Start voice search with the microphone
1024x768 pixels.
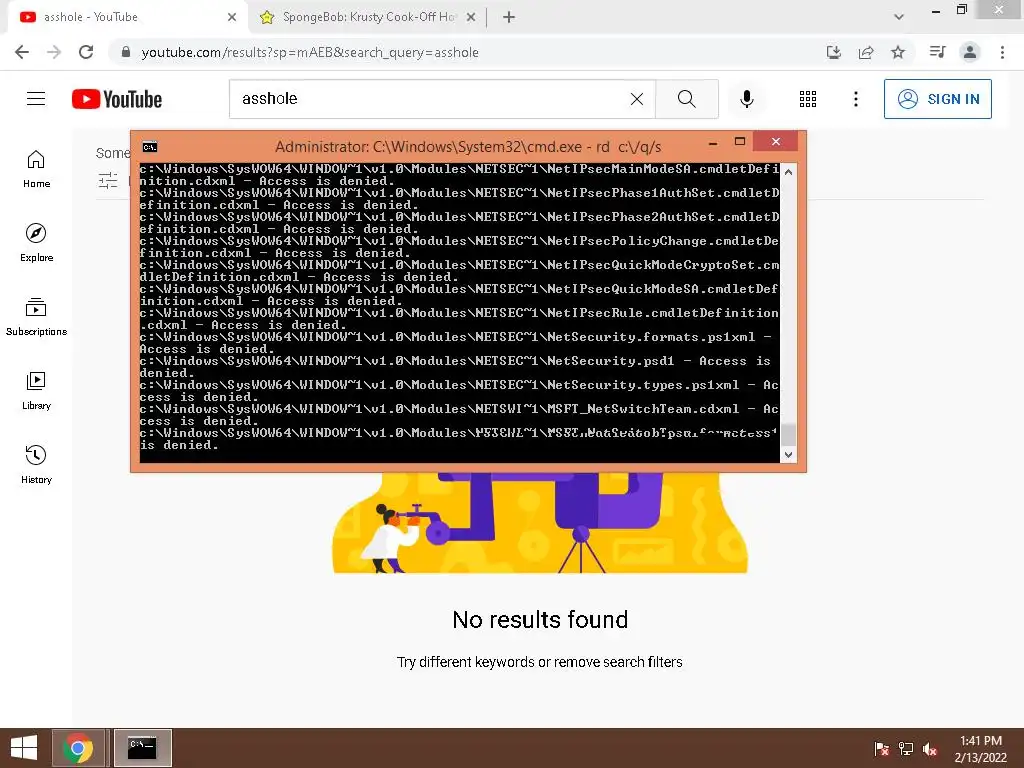[746, 99]
